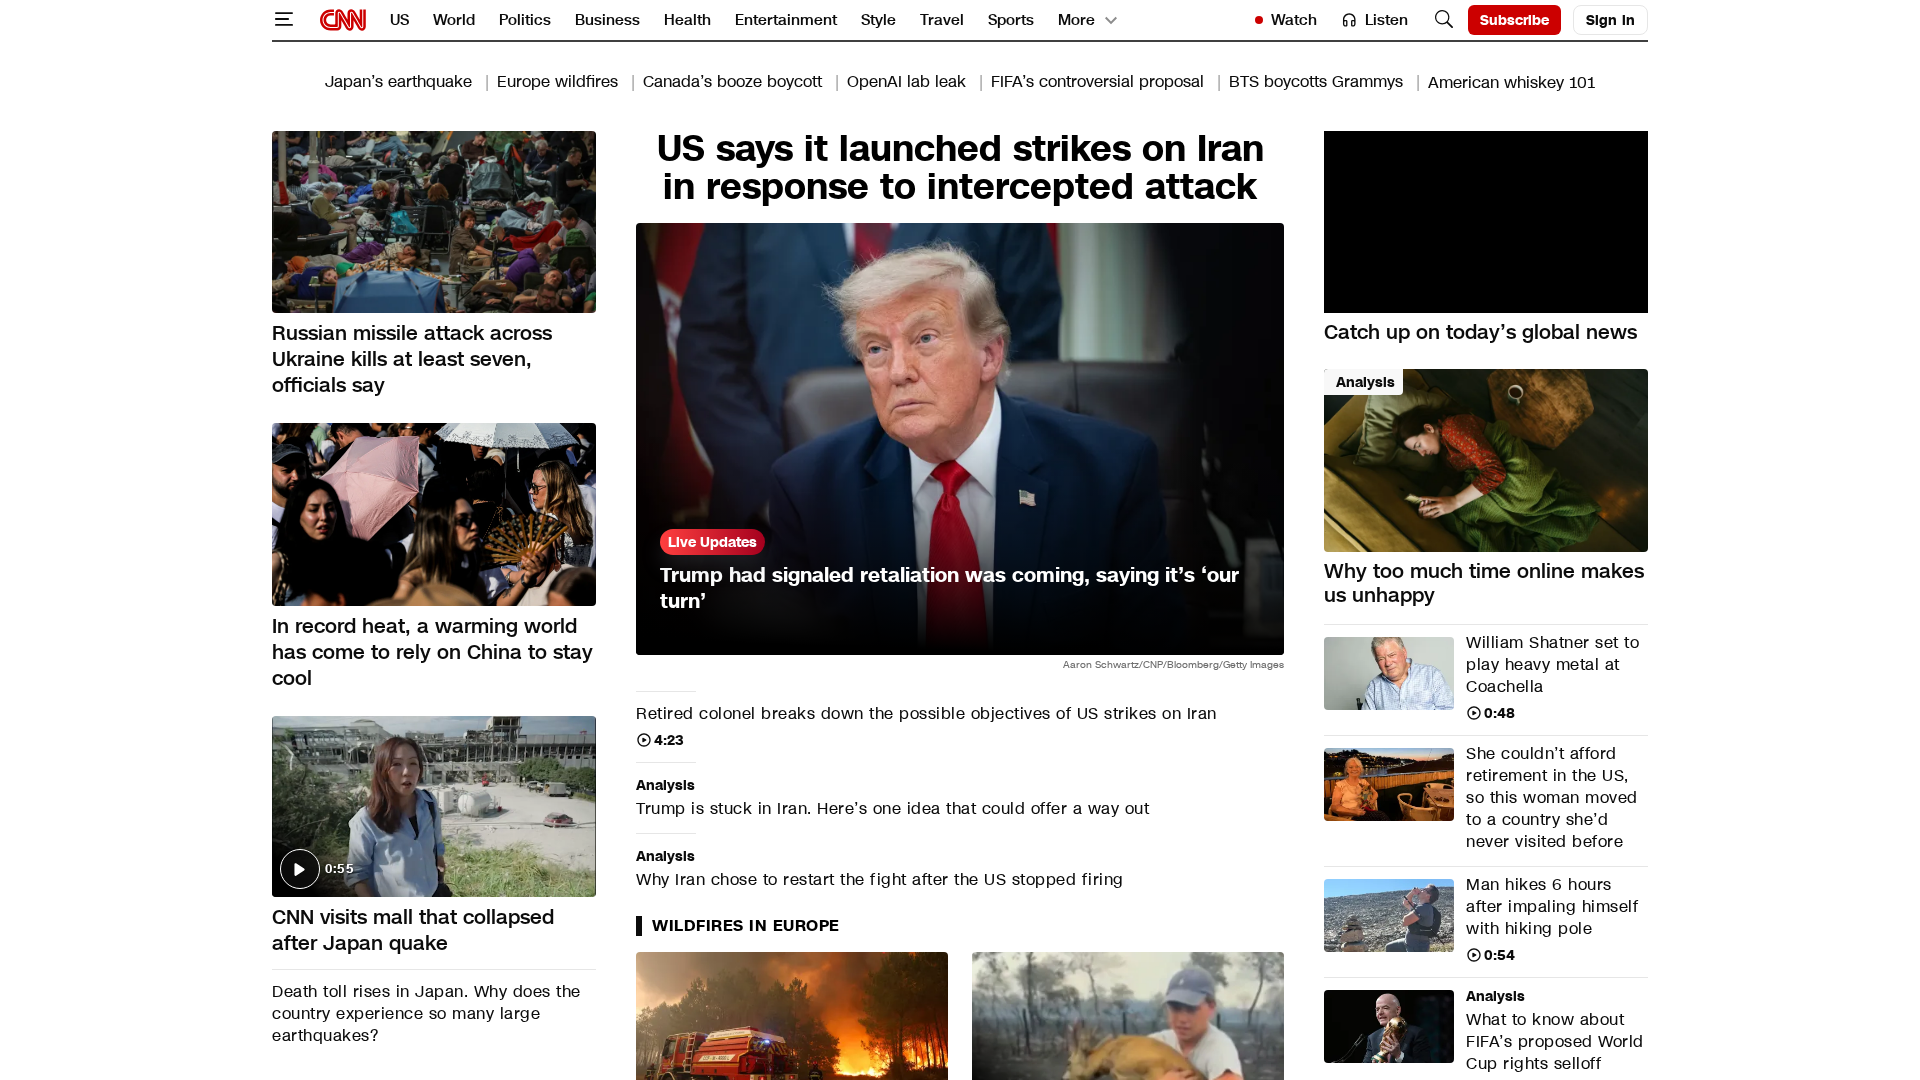Open Death toll rises in Japan story
The image size is (1920, 1080).
[426, 1013]
